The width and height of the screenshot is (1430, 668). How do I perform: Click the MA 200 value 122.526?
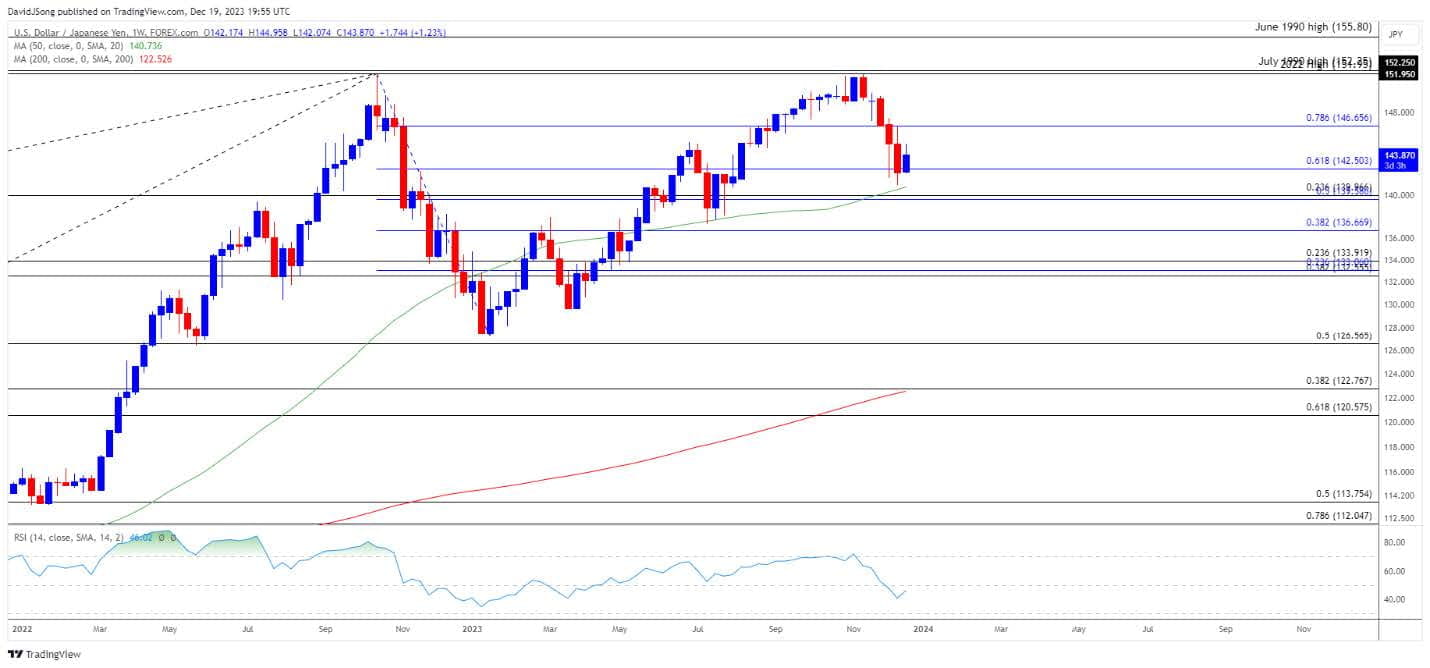155,58
